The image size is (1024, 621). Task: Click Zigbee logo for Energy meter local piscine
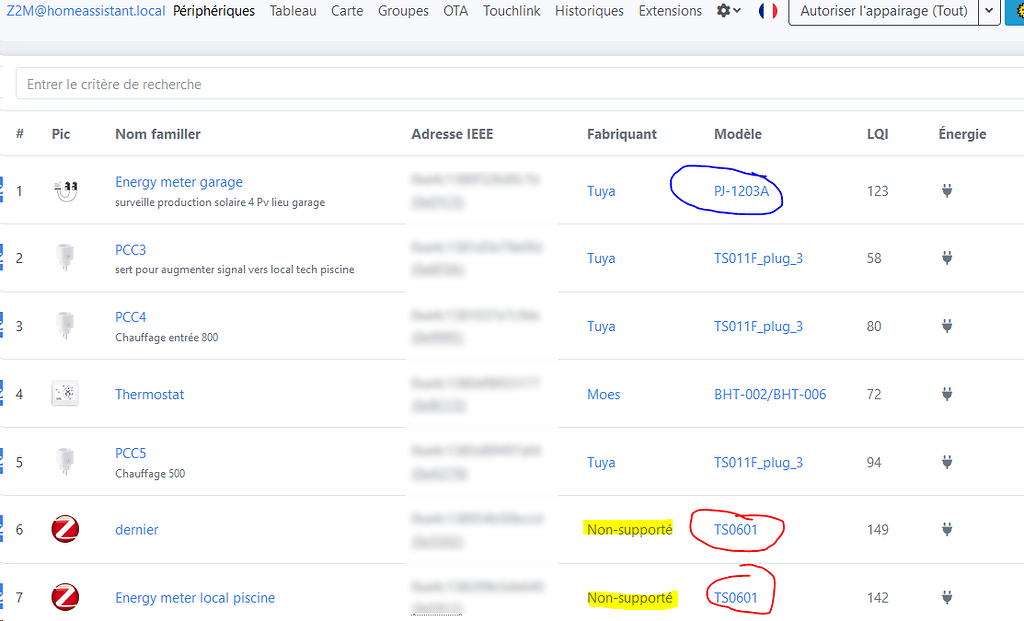65,598
